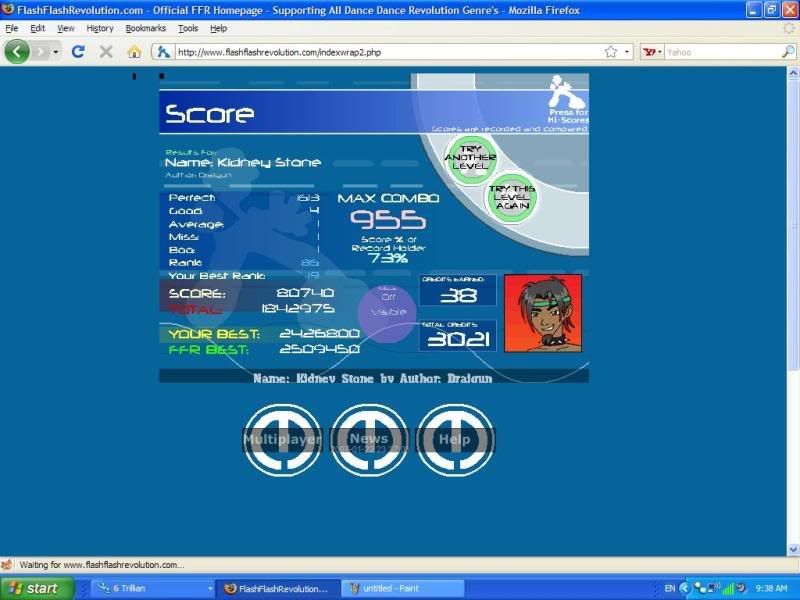Expand the URL bar history dropdown
The height and width of the screenshot is (600, 800).
coord(628,51)
